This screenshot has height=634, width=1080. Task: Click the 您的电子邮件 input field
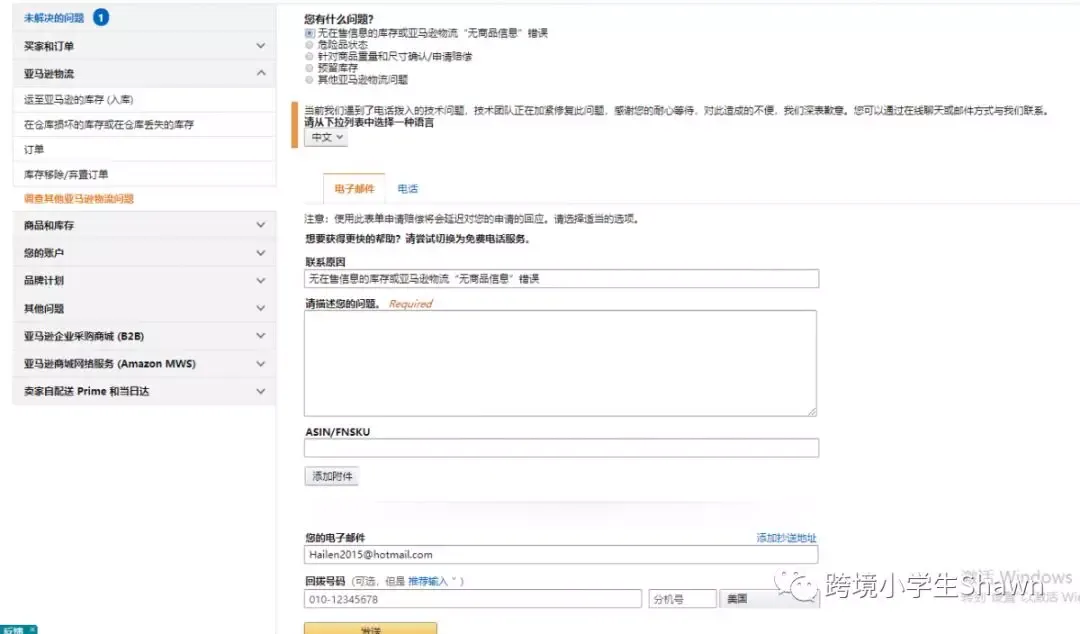(x=561, y=555)
